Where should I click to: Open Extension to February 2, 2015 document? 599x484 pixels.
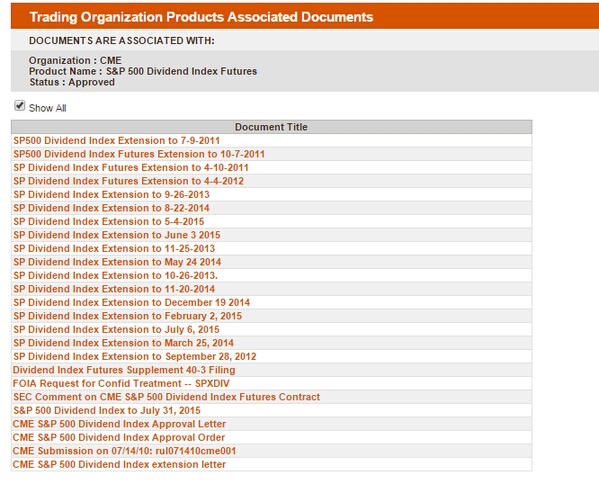point(128,316)
